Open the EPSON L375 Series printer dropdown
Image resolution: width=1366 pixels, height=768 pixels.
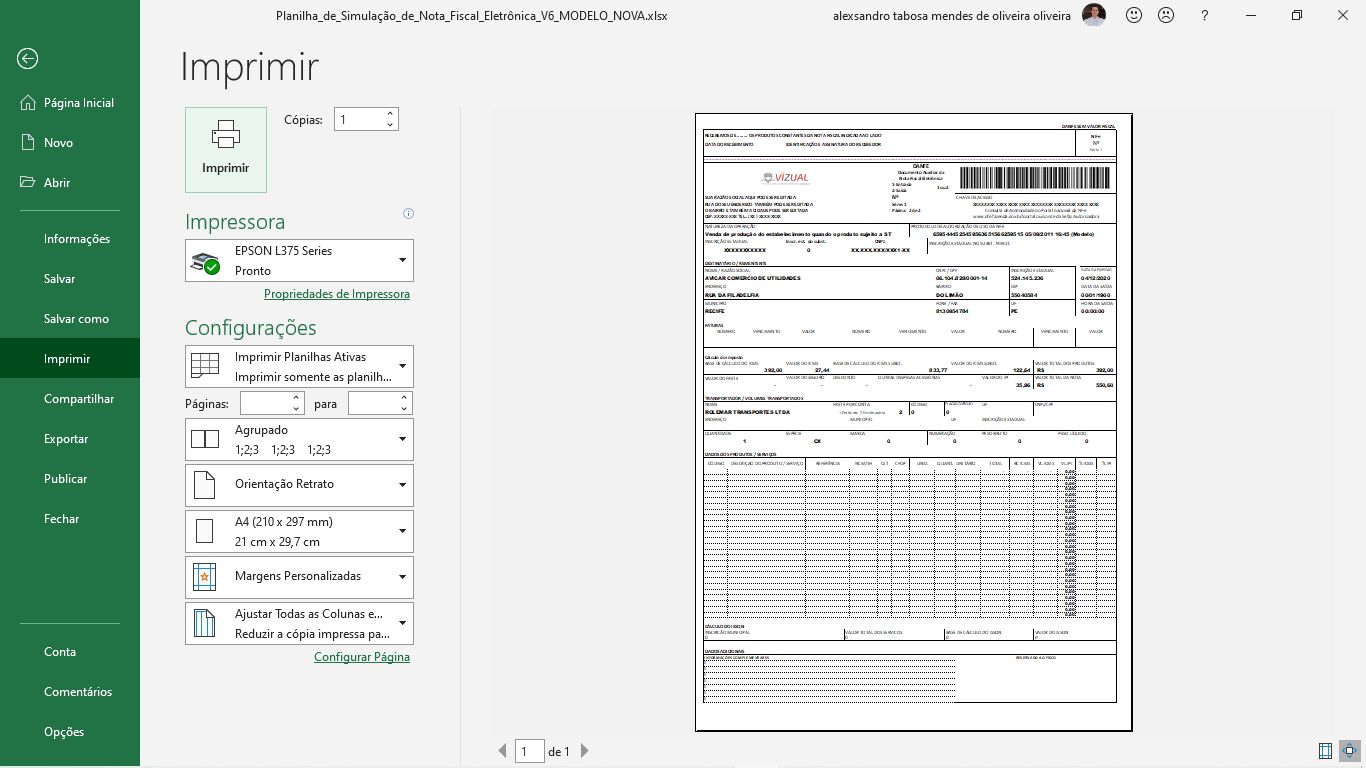[x=299, y=261]
